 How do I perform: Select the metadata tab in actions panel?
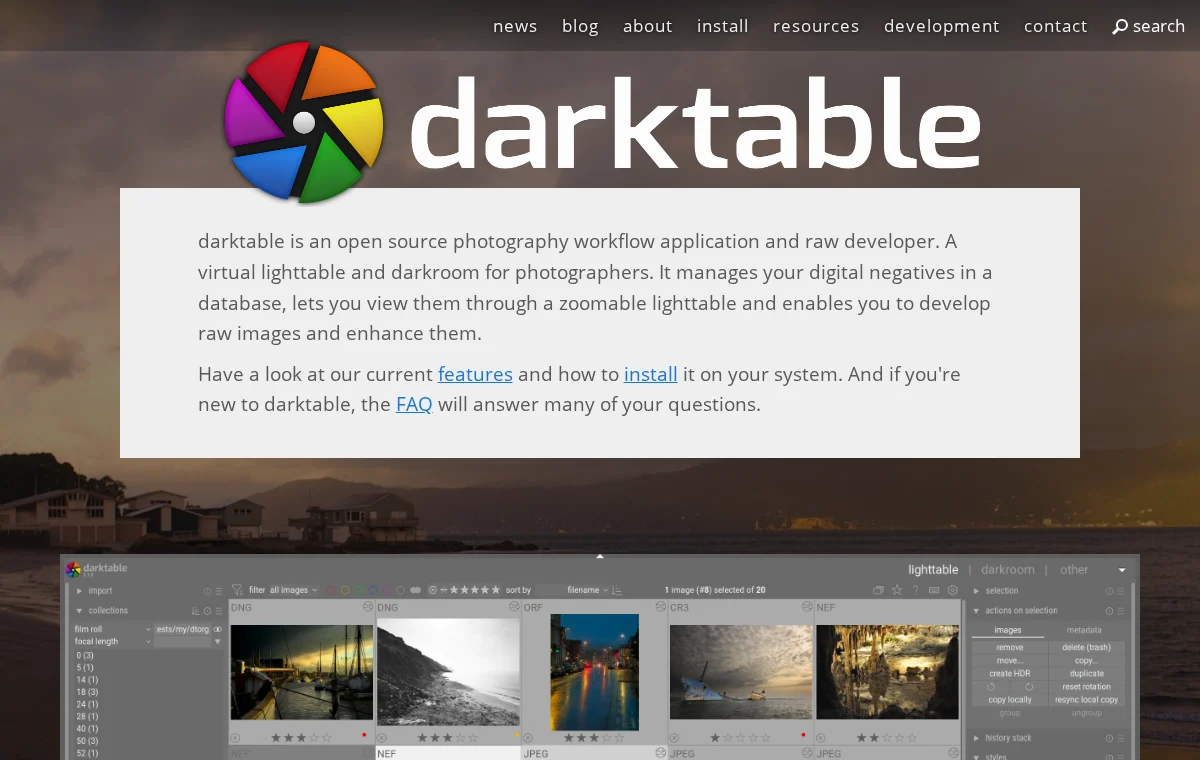(1084, 630)
